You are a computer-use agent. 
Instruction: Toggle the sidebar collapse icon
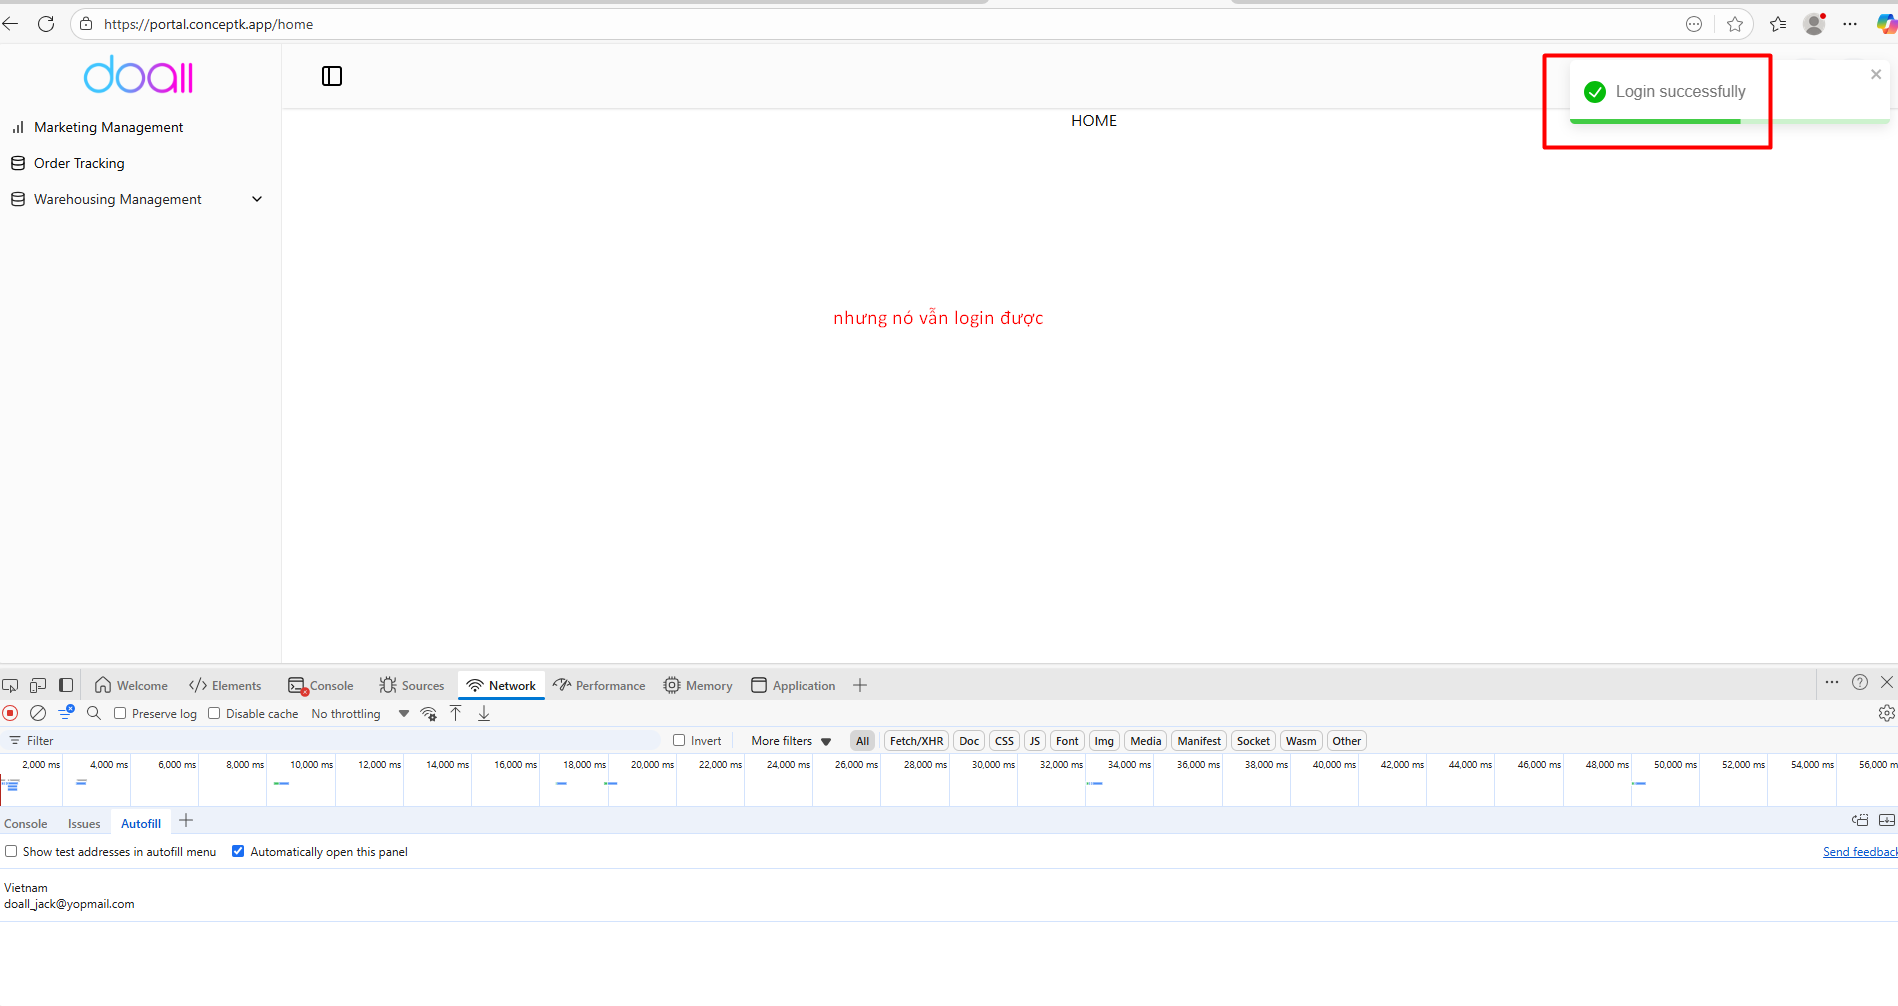pyautogui.click(x=332, y=76)
